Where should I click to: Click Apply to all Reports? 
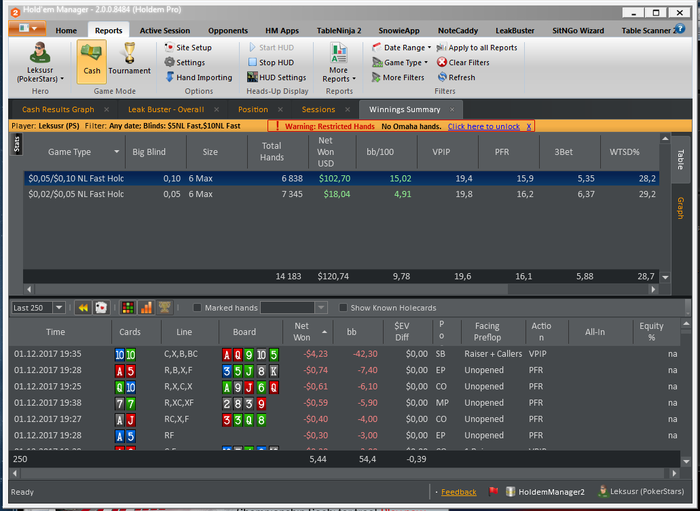477,47
